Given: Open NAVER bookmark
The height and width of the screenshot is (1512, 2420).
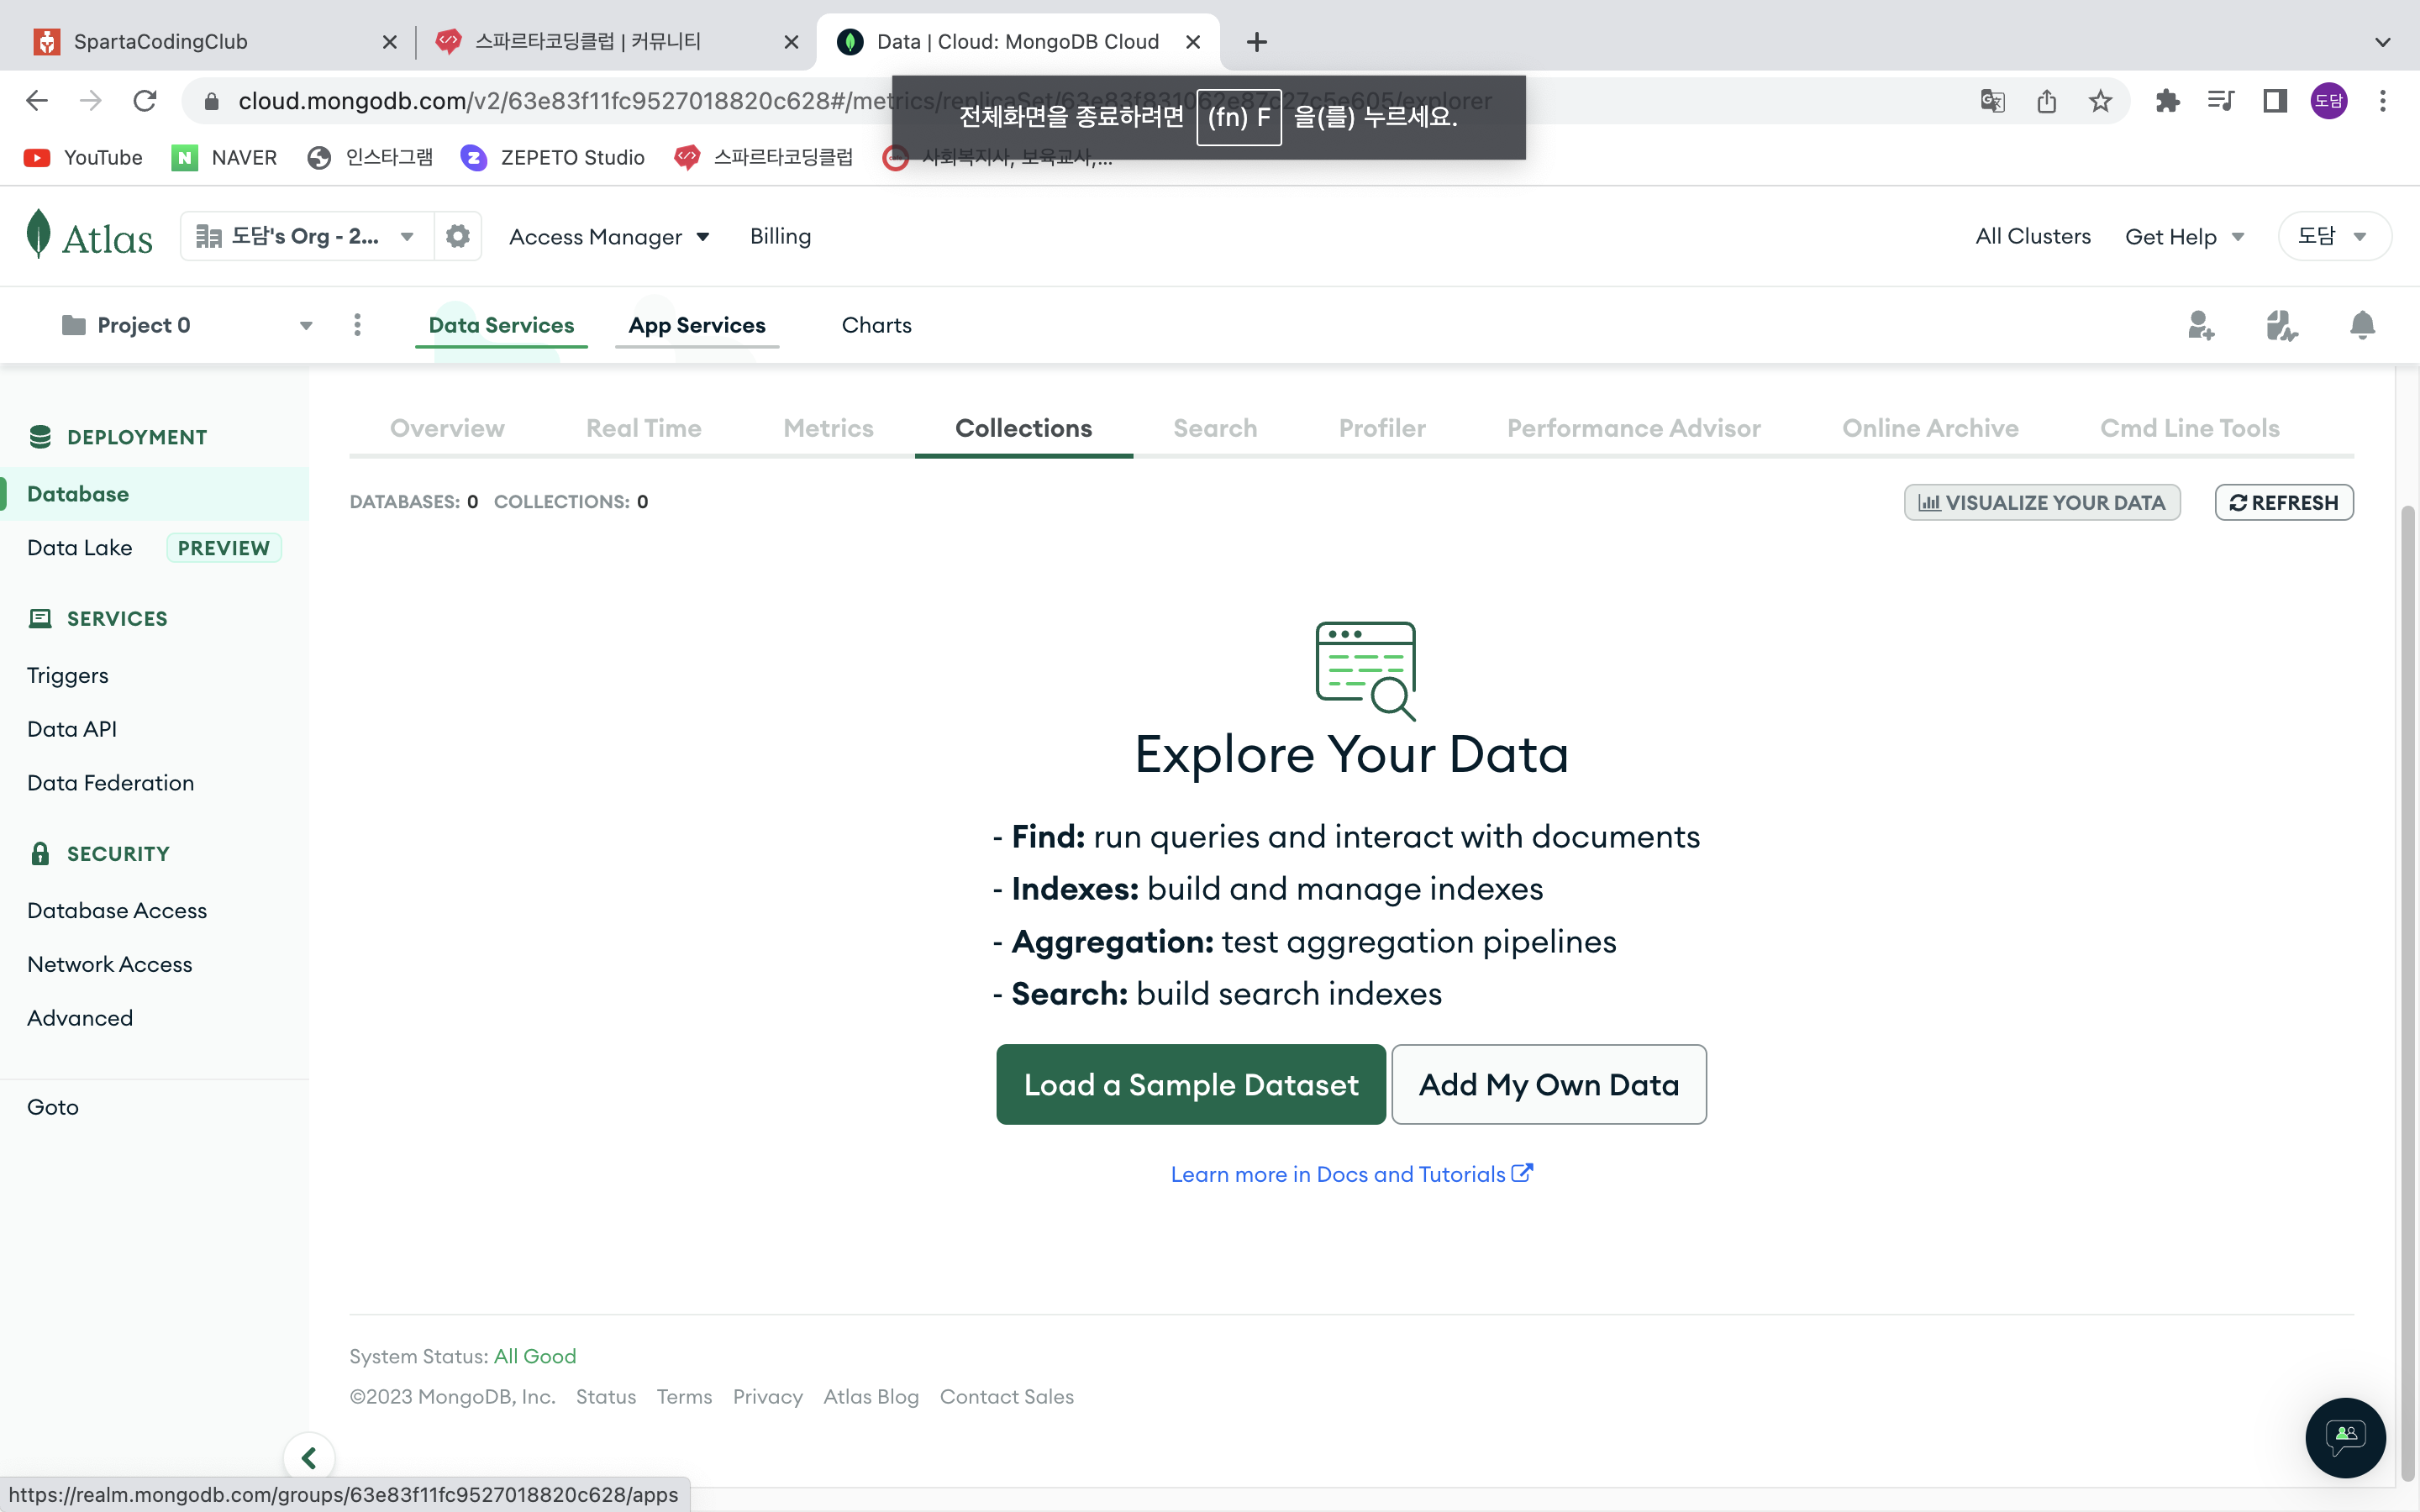Looking at the screenshot, I should point(225,157).
